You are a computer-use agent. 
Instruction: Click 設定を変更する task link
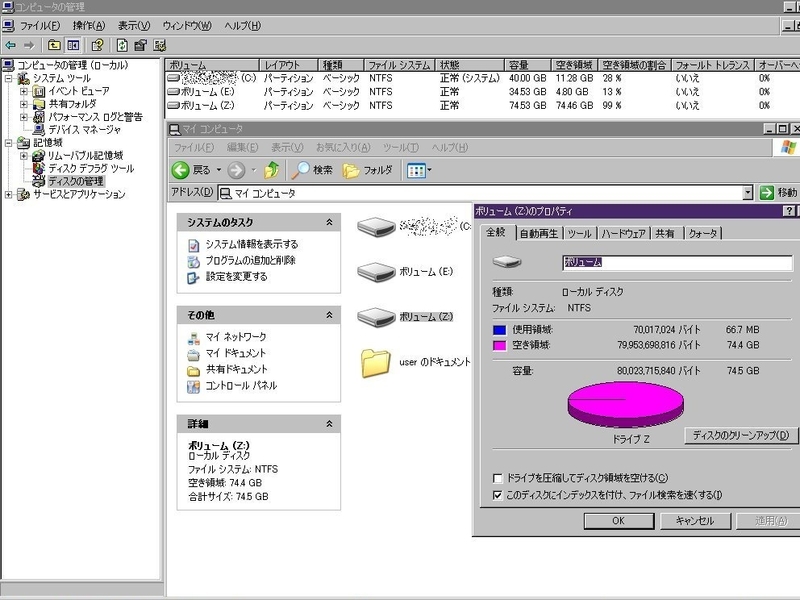pyautogui.click(x=236, y=277)
